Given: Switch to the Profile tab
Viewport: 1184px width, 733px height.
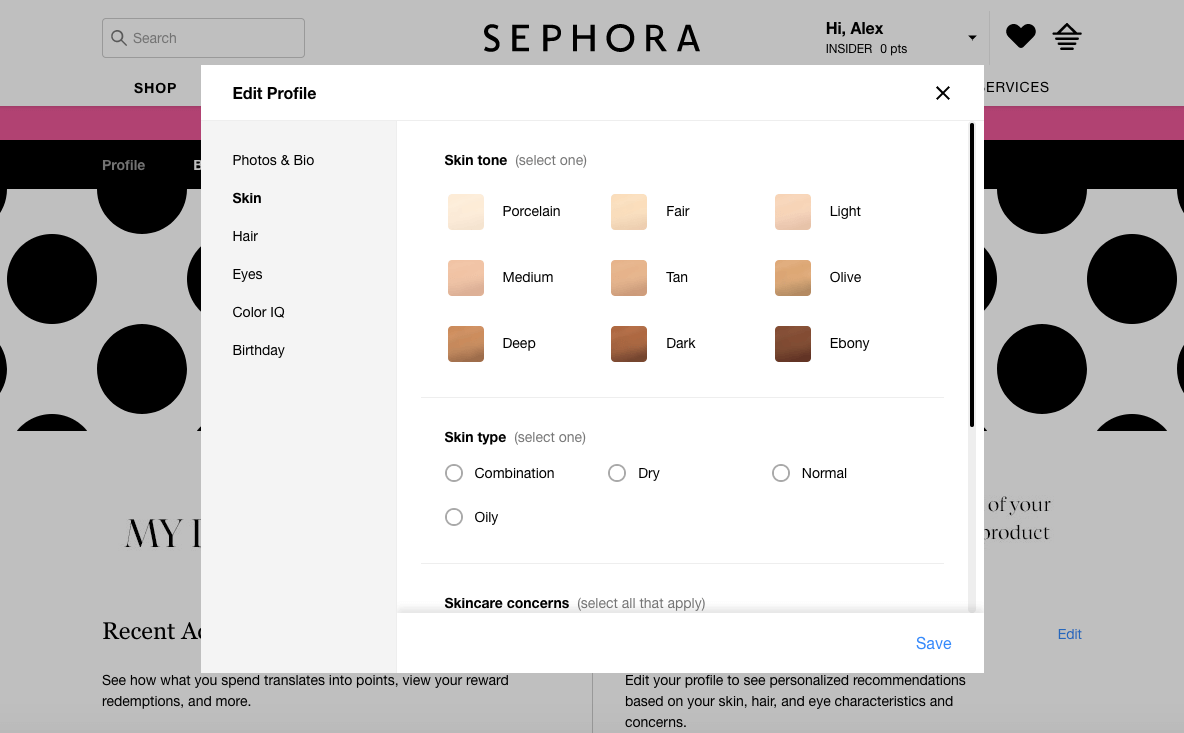Looking at the screenshot, I should [x=123, y=165].
